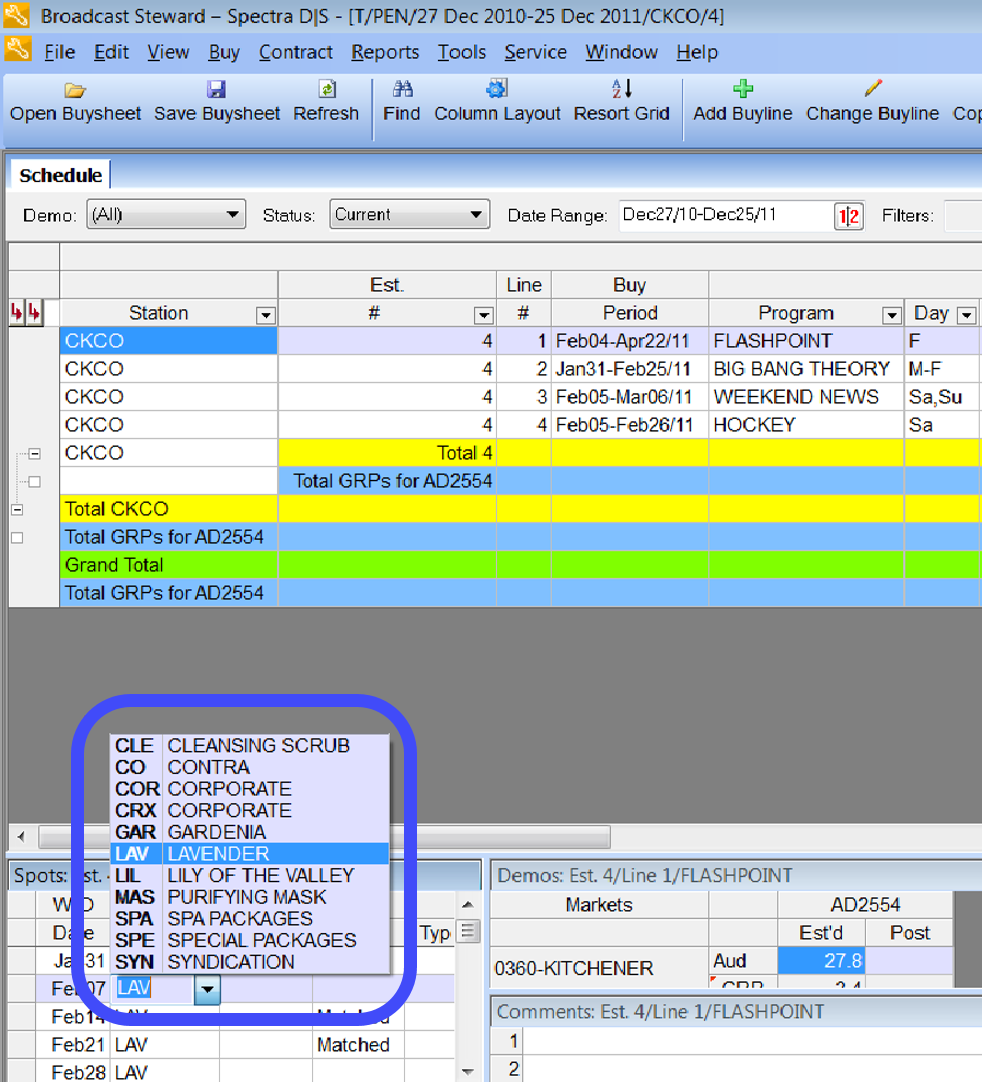The height and width of the screenshot is (1082, 982).
Task: Collapse the Total CKCO group
Action: [x=17, y=509]
